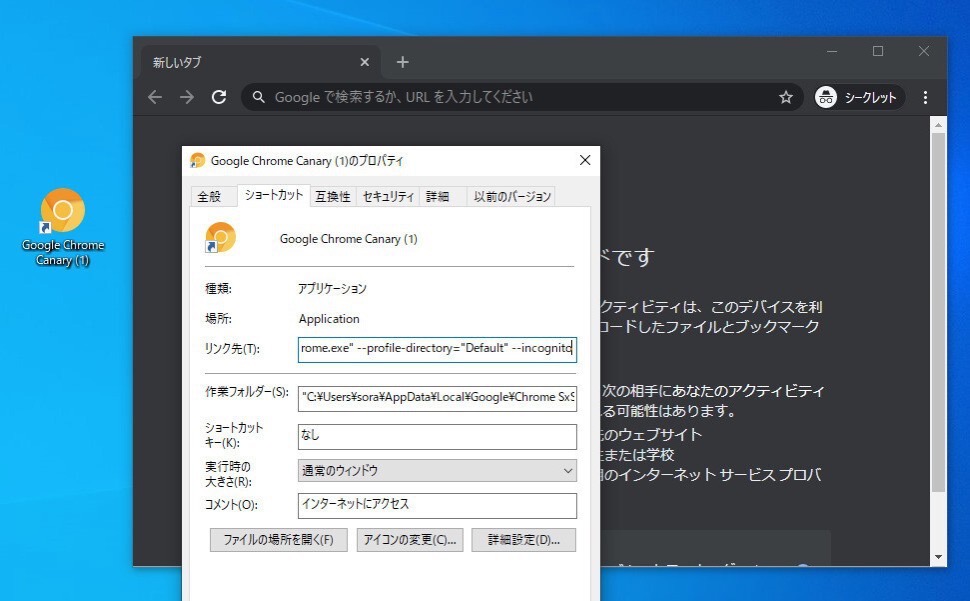Click the アイコンの変更 button
970x601 pixels.
410,540
